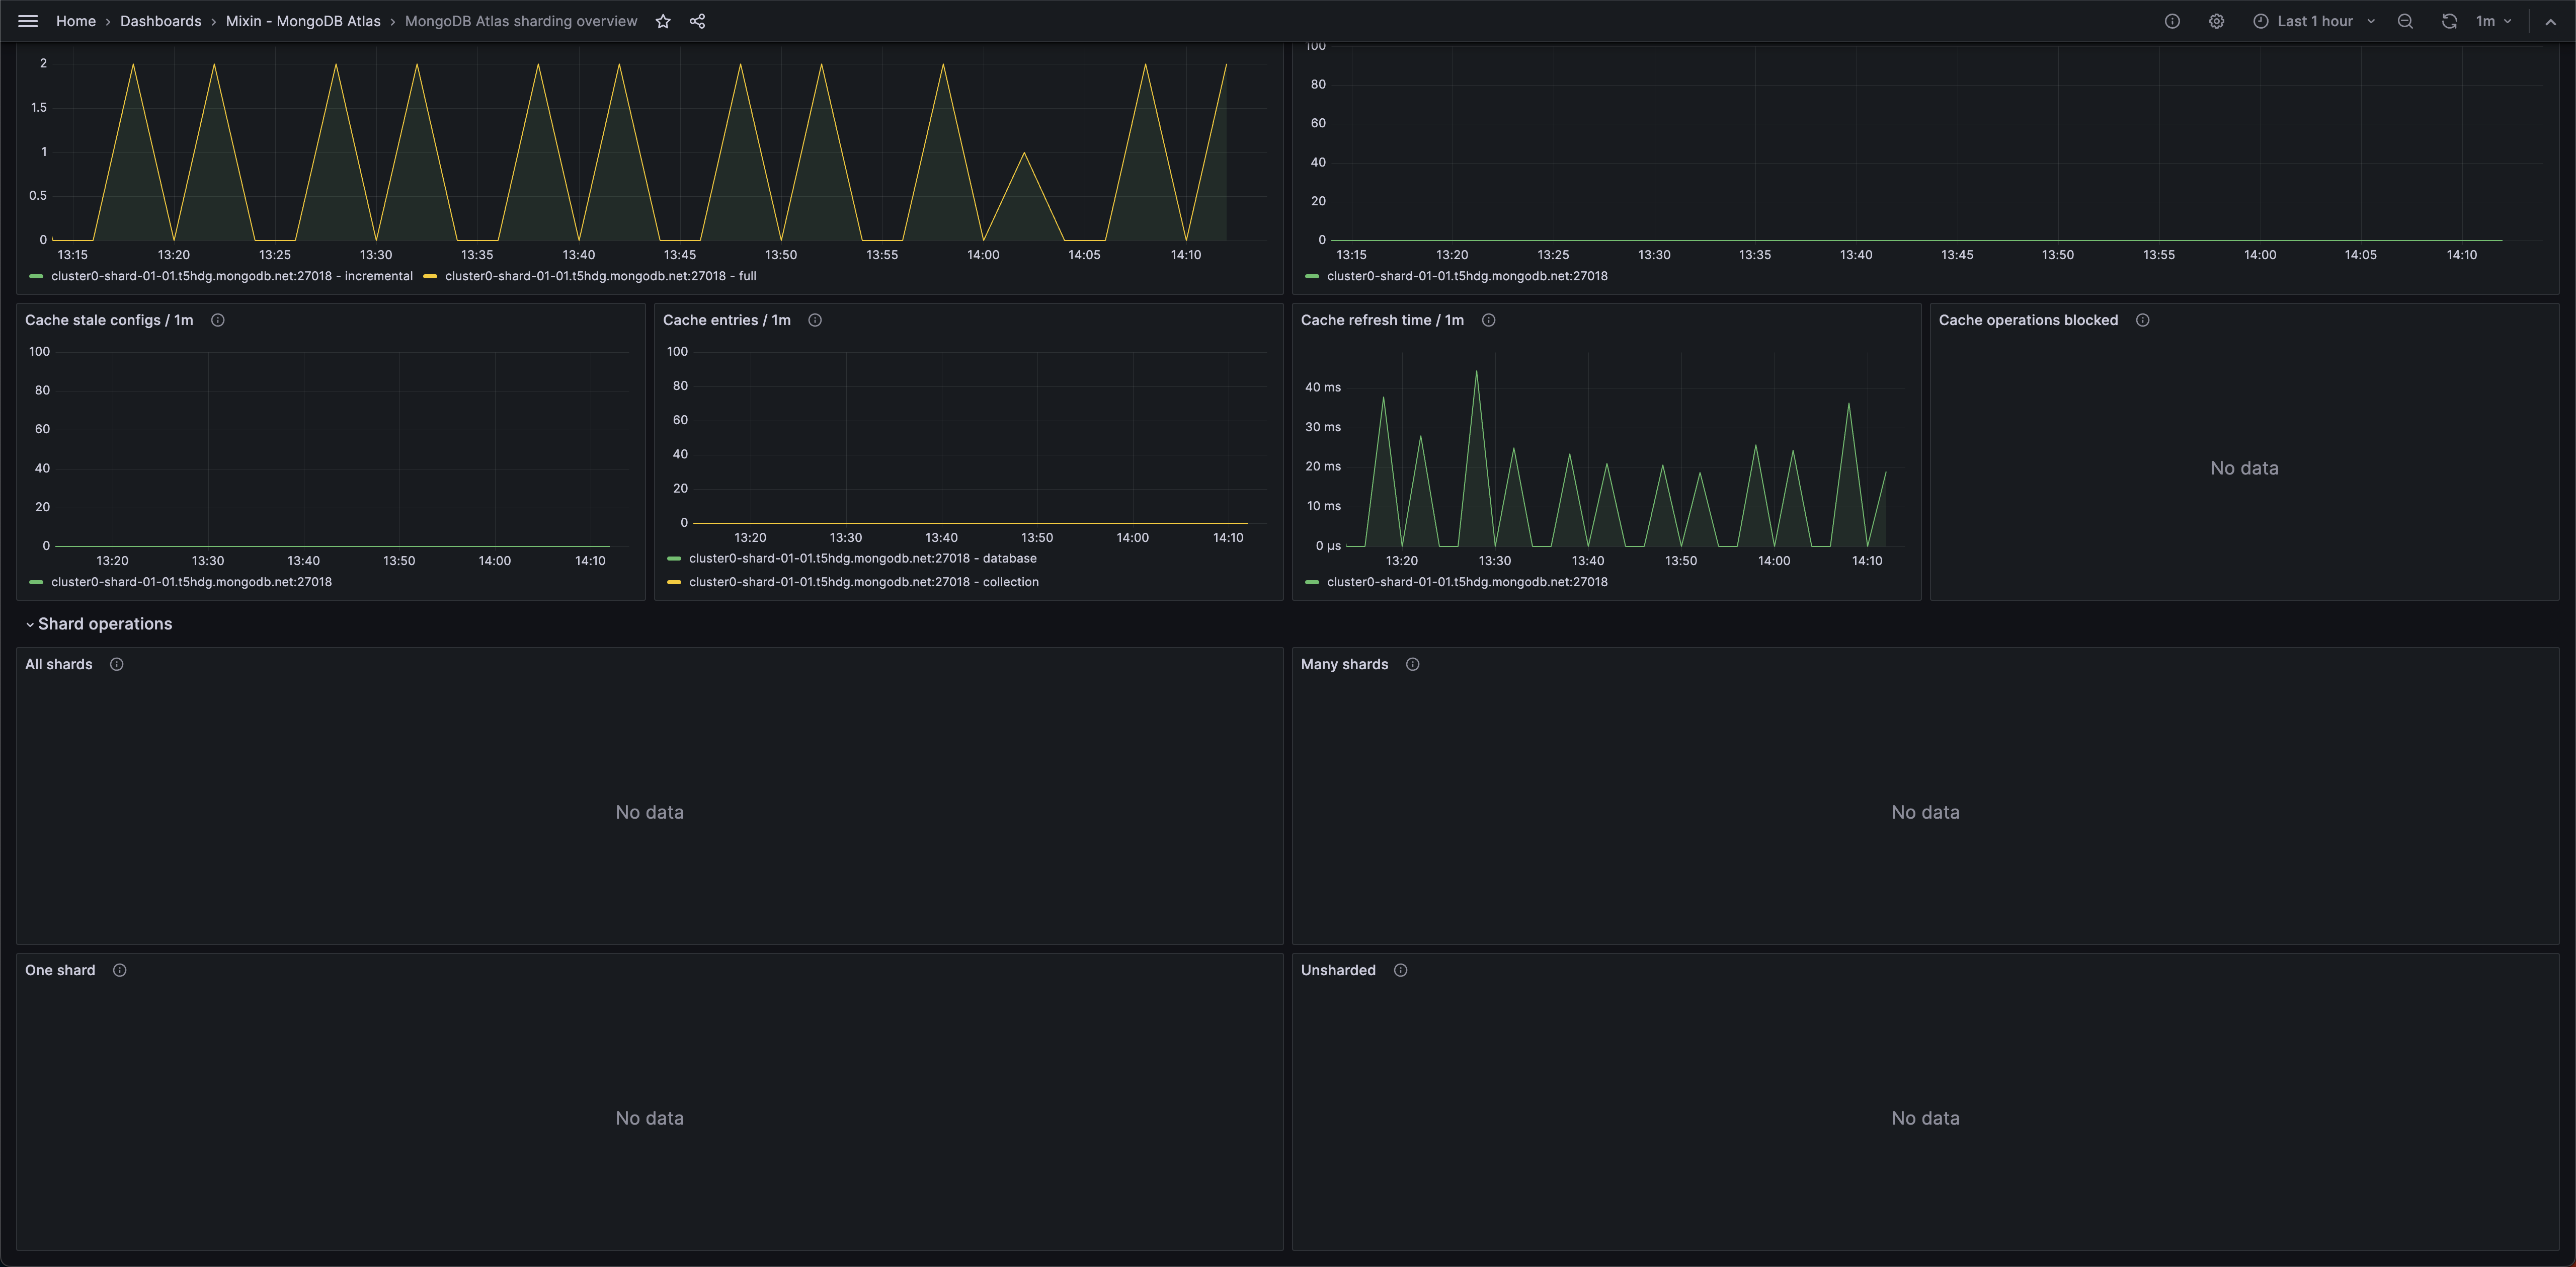The height and width of the screenshot is (1267, 2576).
Task: Open dashboard settings gear icon
Action: (x=2216, y=21)
